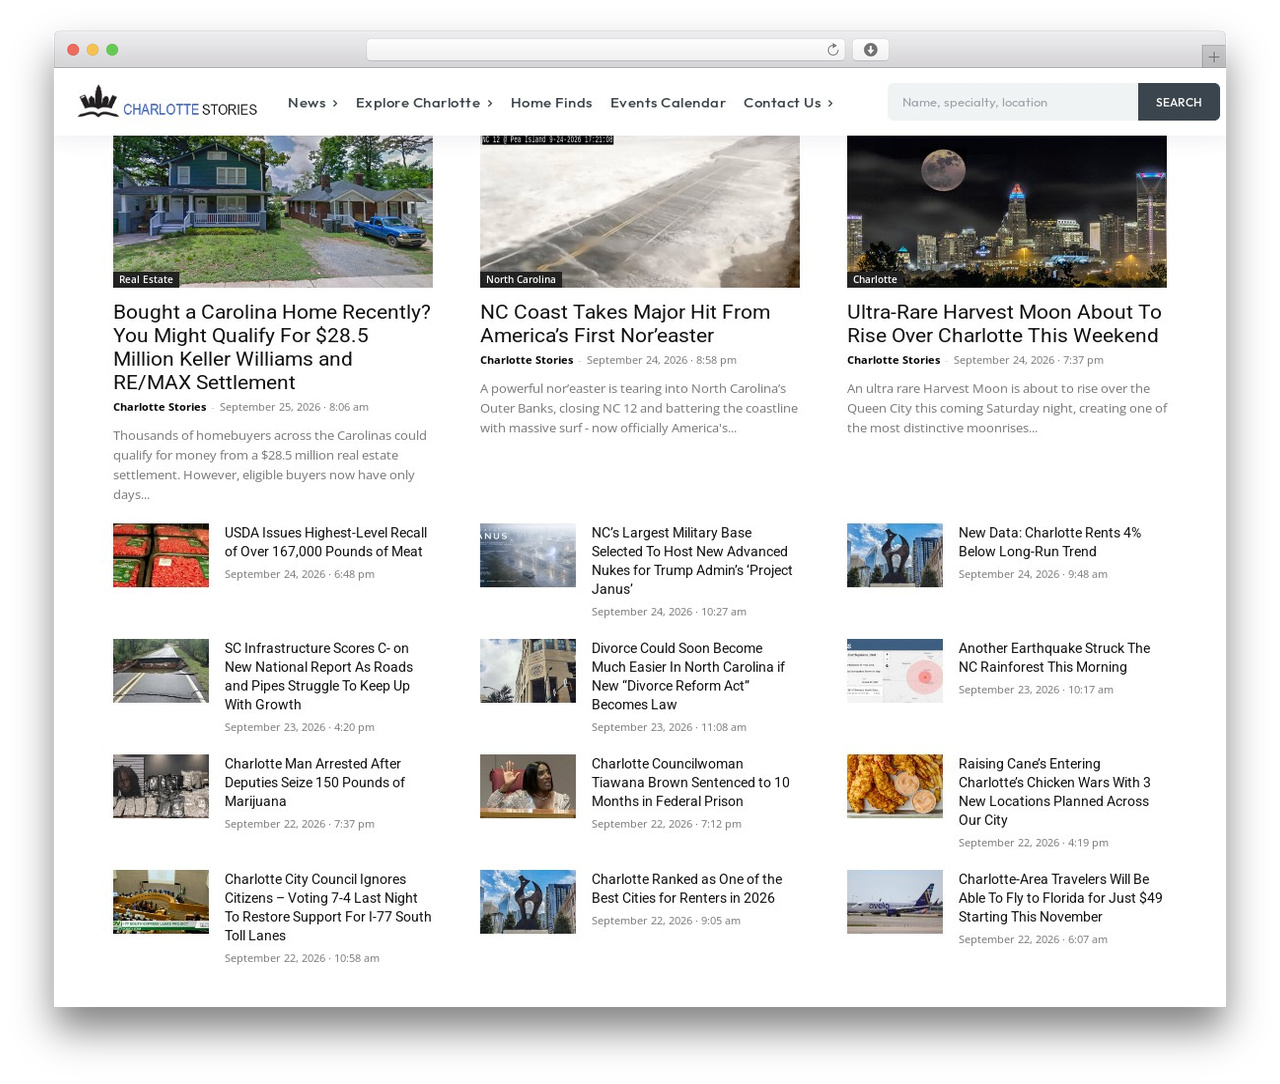Screen dimensions: 1280x1084
Task: Expand the News menu chevron
Action: (335, 103)
